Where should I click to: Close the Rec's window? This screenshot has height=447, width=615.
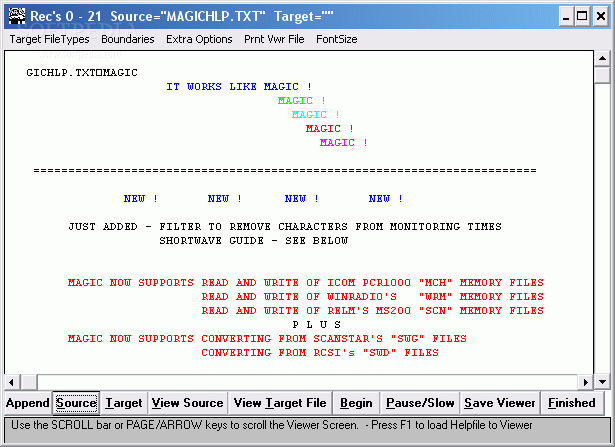(x=600, y=17)
